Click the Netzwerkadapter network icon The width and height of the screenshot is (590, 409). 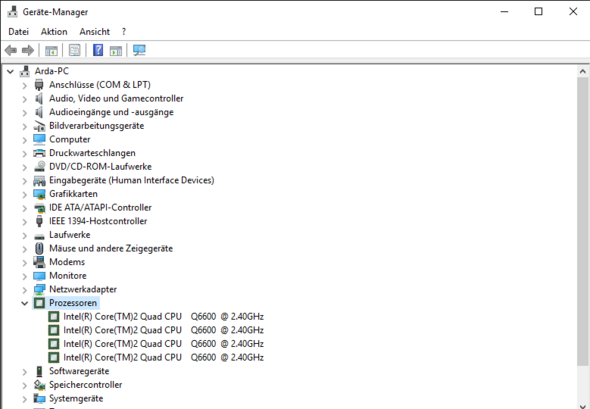click(39, 289)
